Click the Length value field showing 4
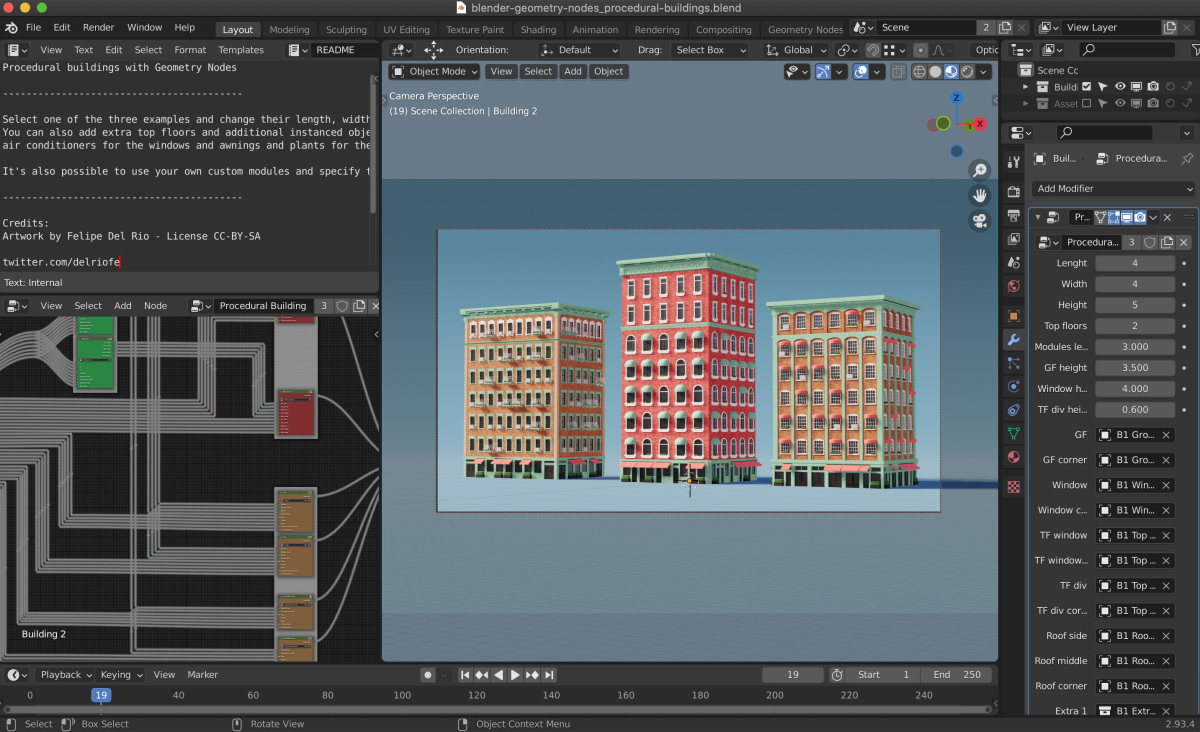Screen dimensions: 1200x732 click(1135, 263)
